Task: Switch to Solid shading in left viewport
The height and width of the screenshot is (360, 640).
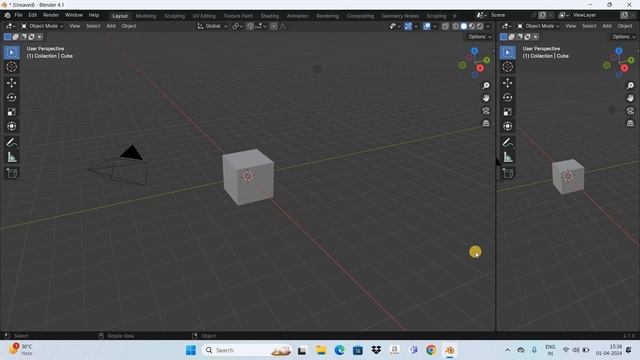Action: coord(464,26)
